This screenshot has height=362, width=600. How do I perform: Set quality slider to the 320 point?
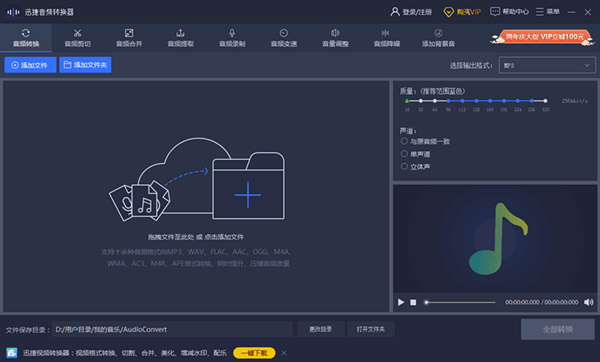545,101
